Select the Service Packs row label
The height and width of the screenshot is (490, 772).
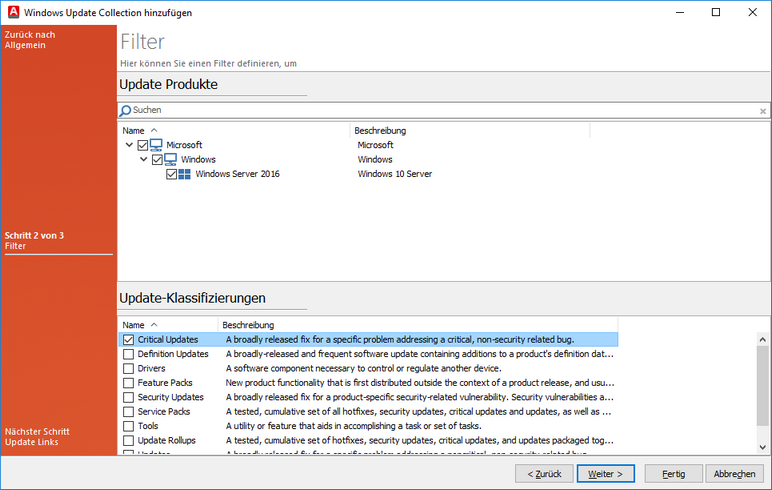(163, 412)
